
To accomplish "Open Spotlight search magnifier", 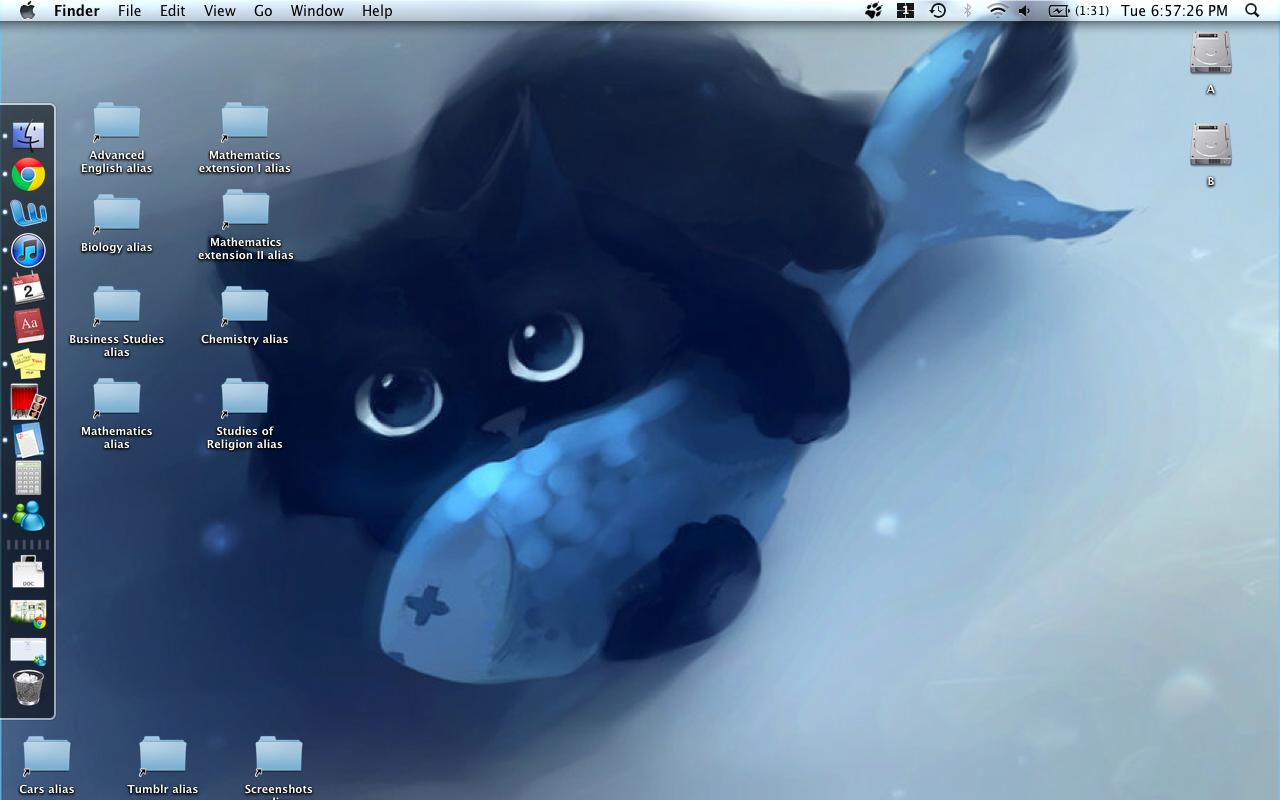I will (x=1252, y=10).
